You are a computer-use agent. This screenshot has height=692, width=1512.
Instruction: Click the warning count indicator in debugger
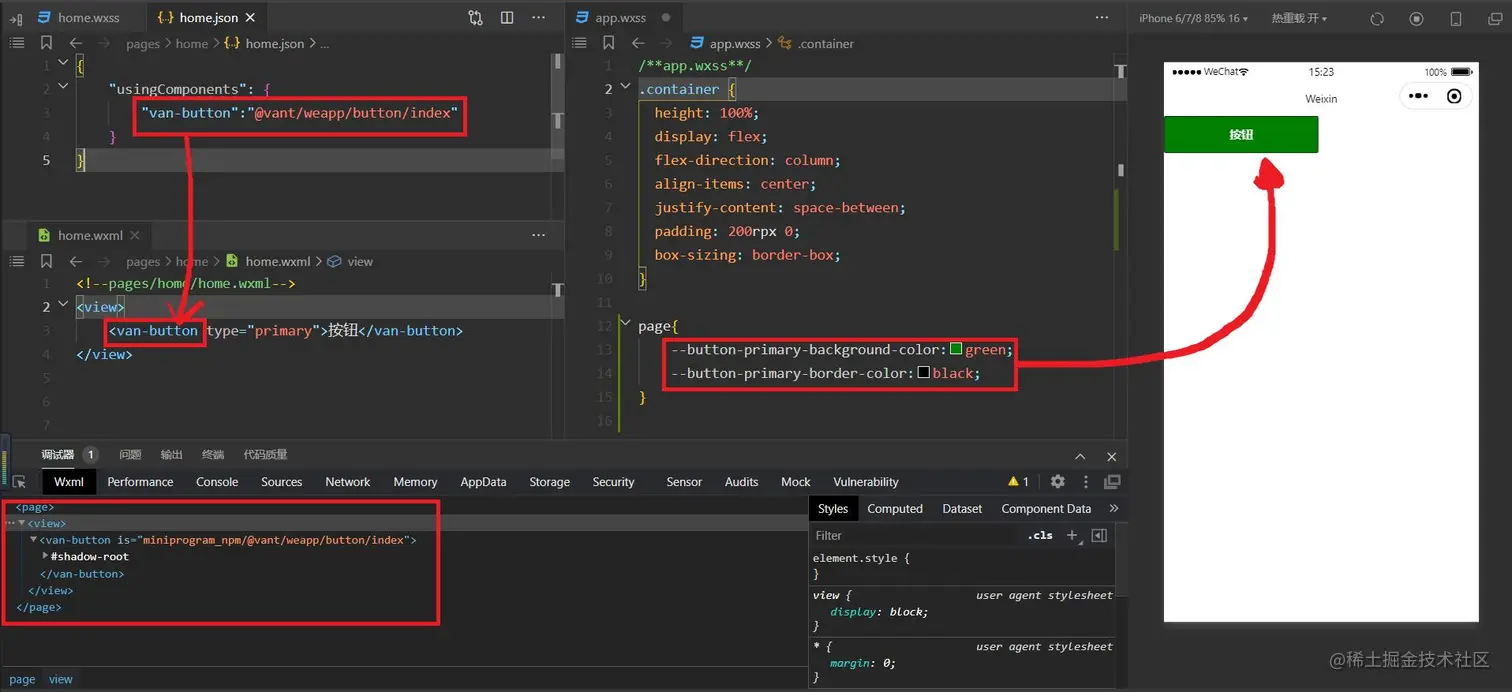coord(1018,482)
